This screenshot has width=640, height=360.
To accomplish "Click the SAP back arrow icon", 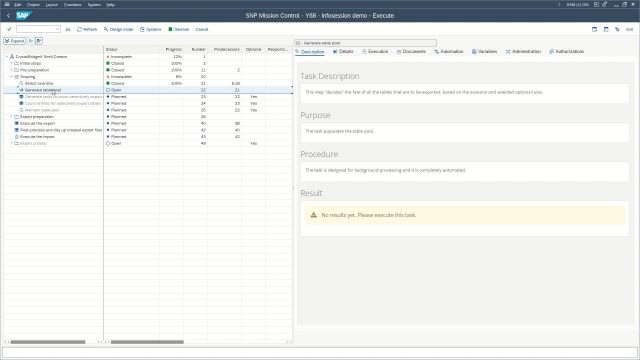I will 8,16.
